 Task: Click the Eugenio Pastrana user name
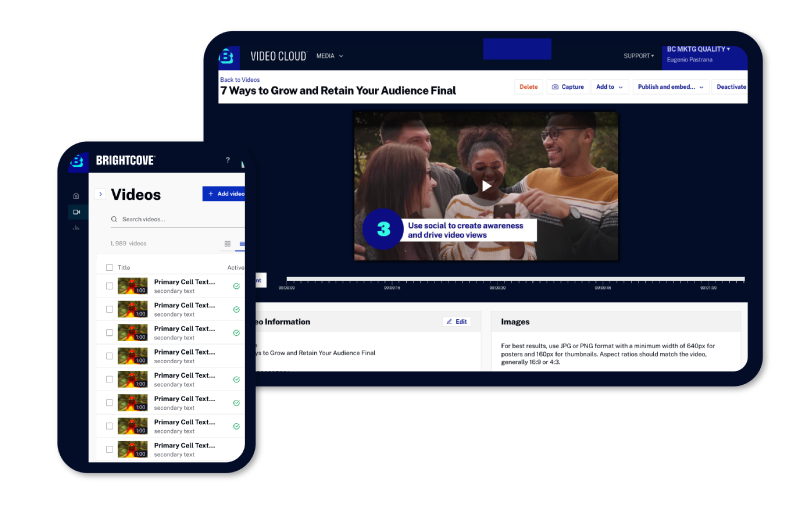tap(689, 60)
